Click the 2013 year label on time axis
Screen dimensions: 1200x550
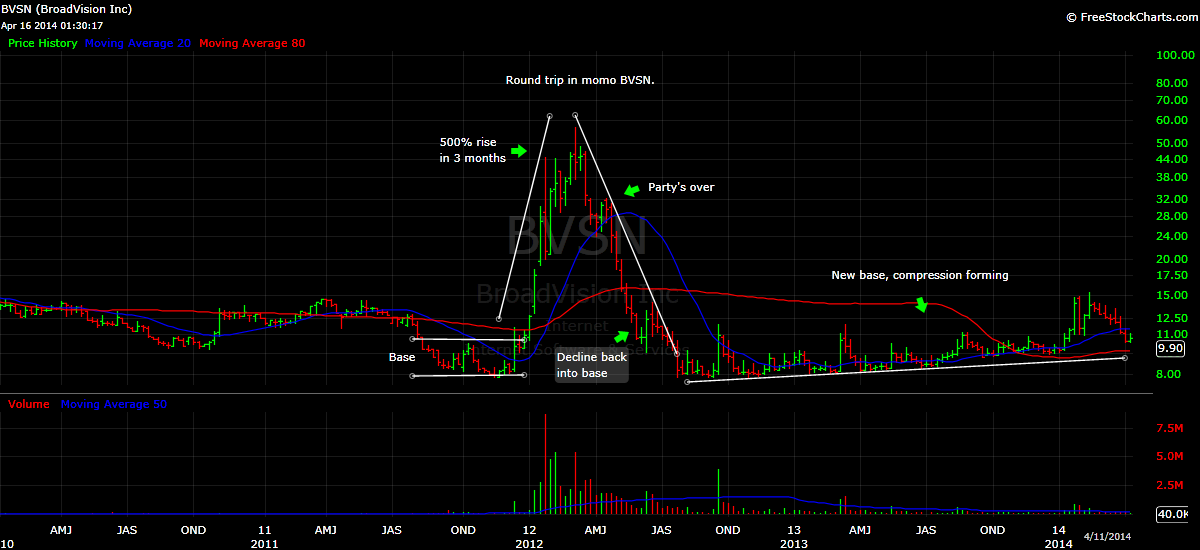pyautogui.click(x=793, y=543)
